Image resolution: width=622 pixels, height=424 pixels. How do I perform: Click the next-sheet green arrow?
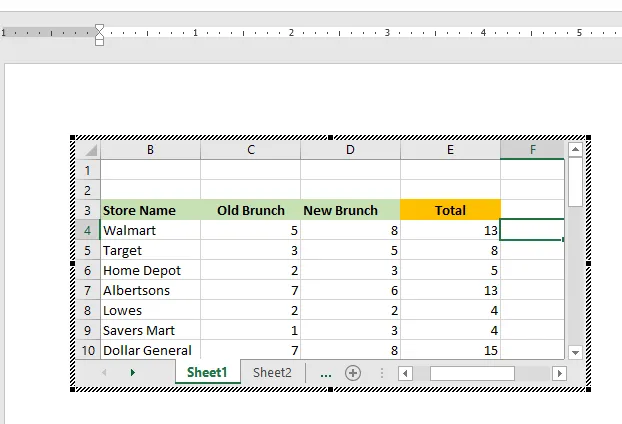tap(133, 372)
